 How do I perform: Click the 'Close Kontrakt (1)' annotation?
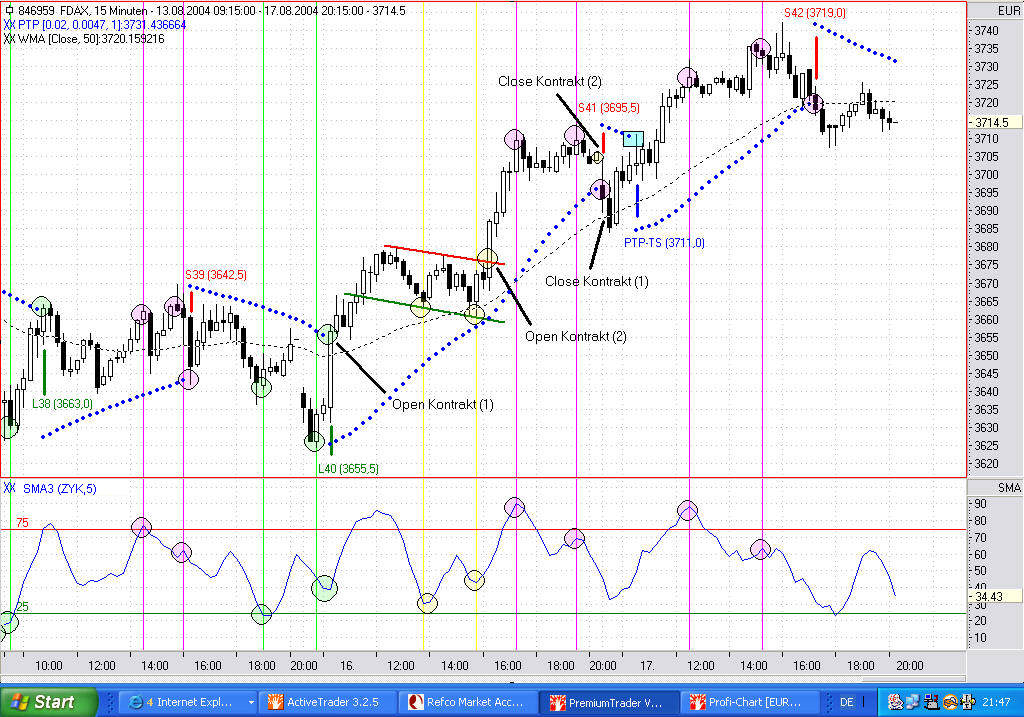coord(596,281)
